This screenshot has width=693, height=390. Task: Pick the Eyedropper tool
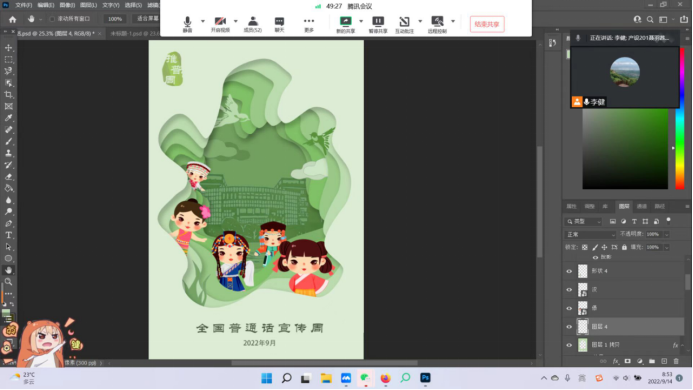point(8,118)
